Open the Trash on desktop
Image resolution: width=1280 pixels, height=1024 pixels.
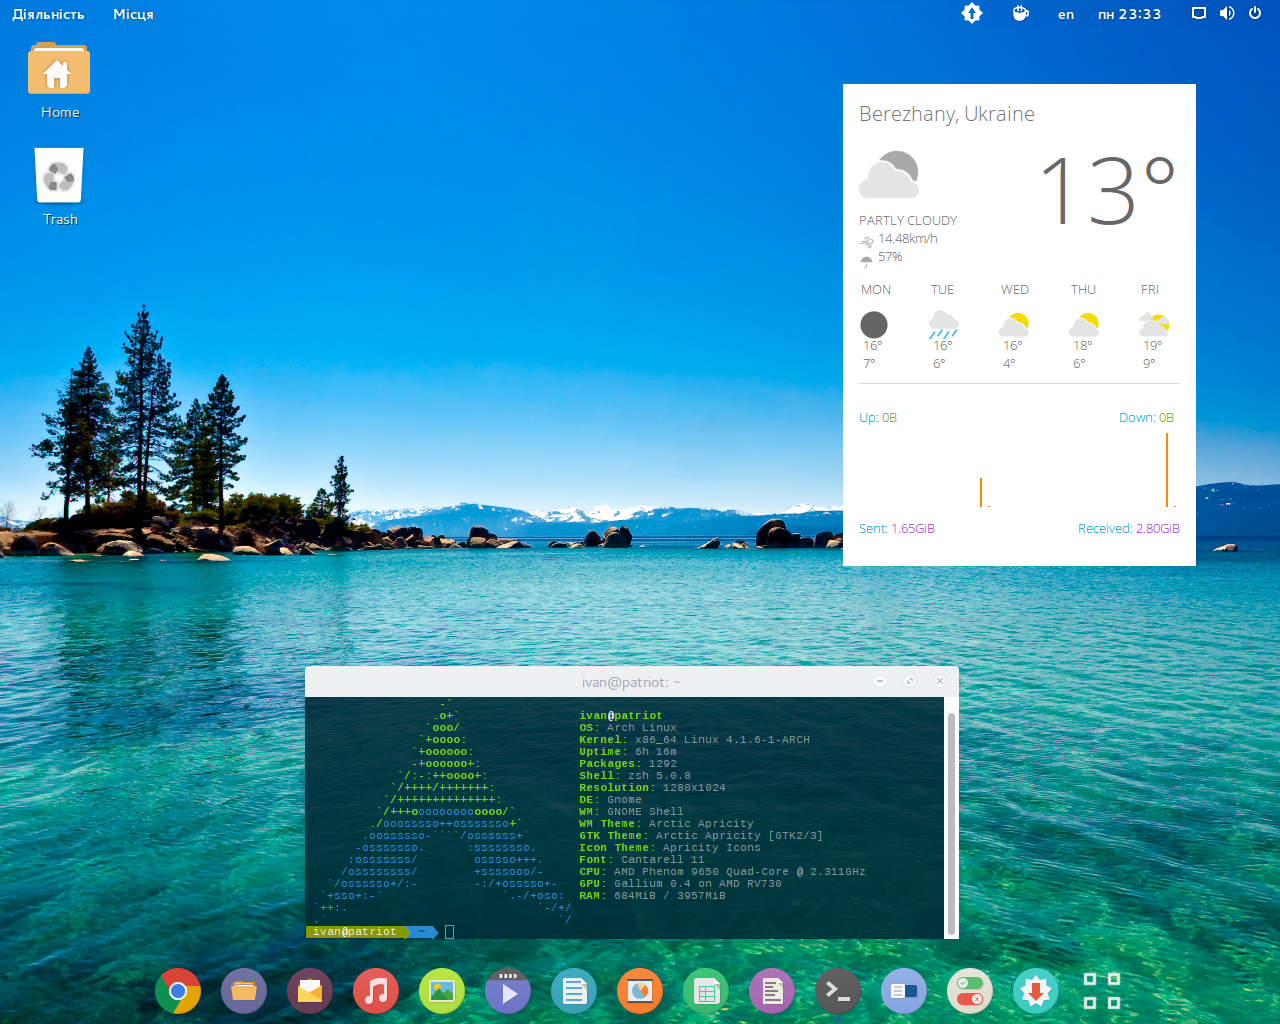pos(59,187)
